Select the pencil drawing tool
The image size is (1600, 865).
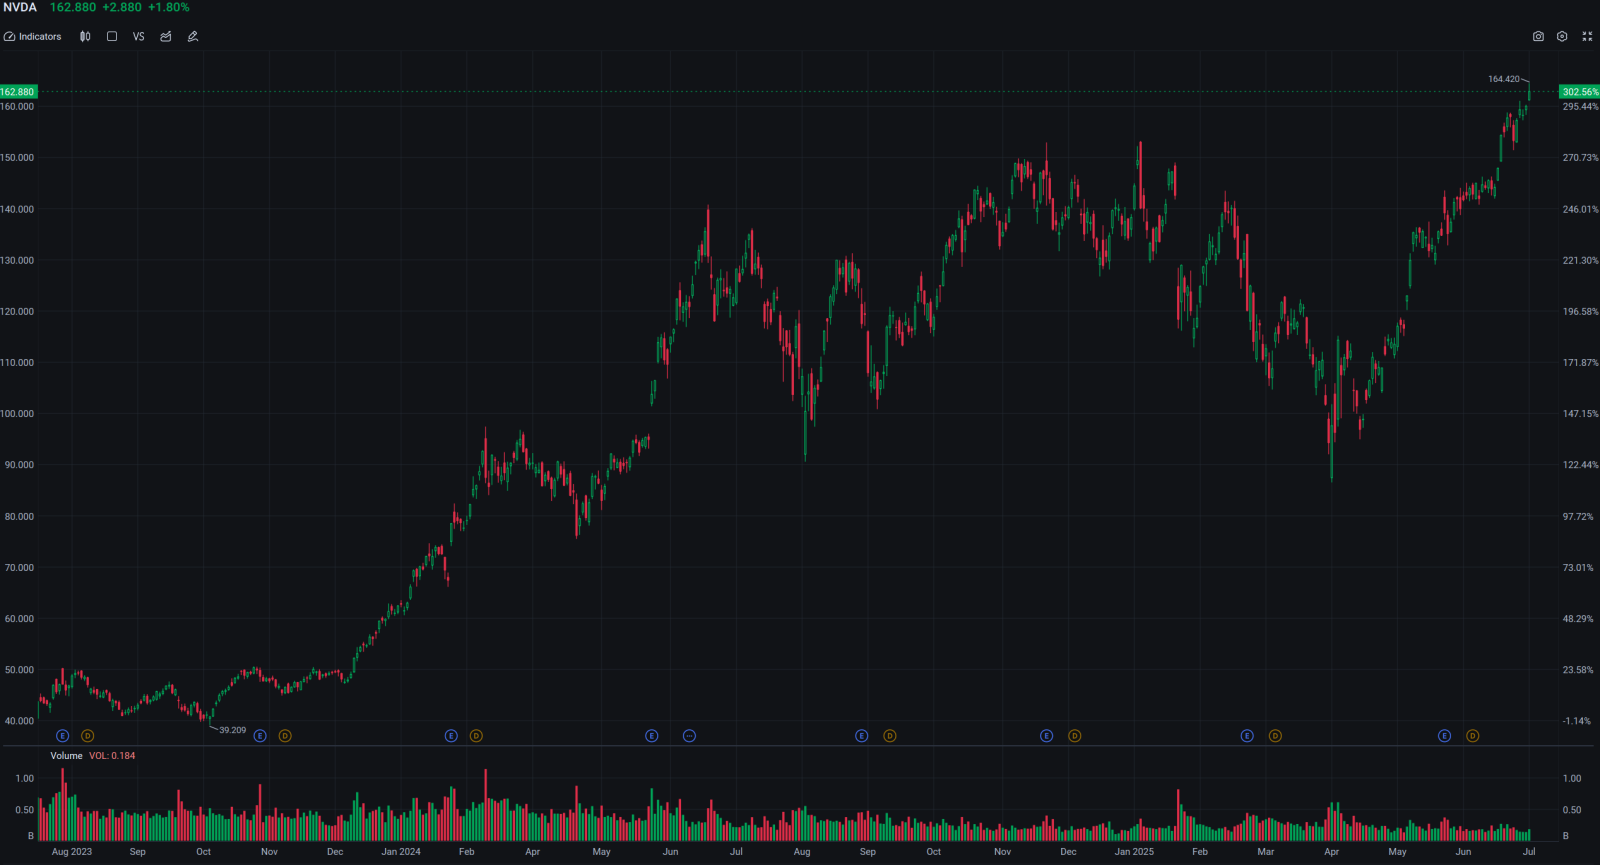[193, 36]
